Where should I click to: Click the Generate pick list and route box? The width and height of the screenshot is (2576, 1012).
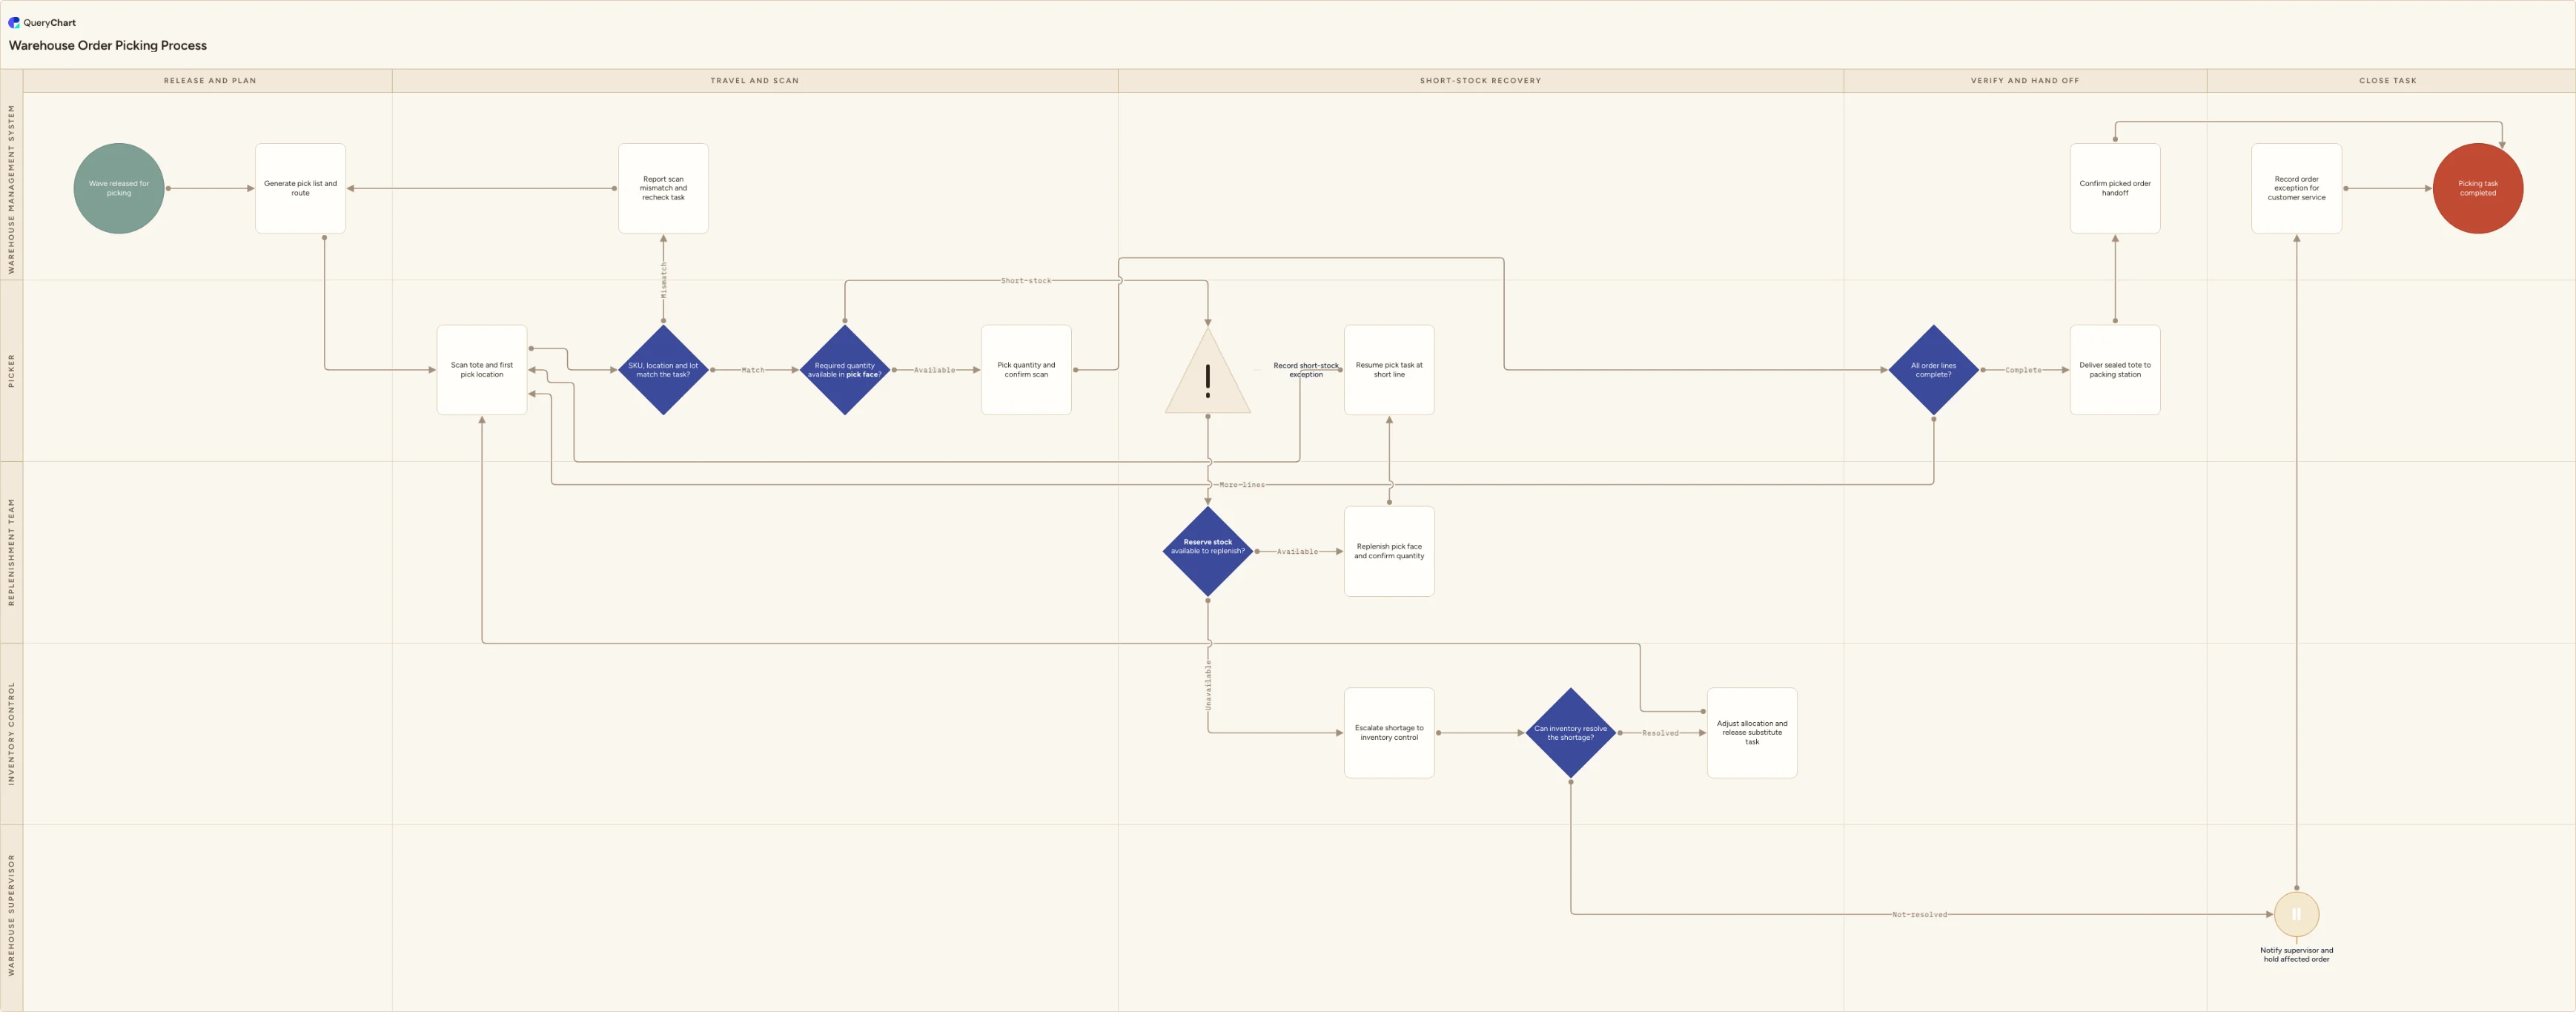point(300,188)
